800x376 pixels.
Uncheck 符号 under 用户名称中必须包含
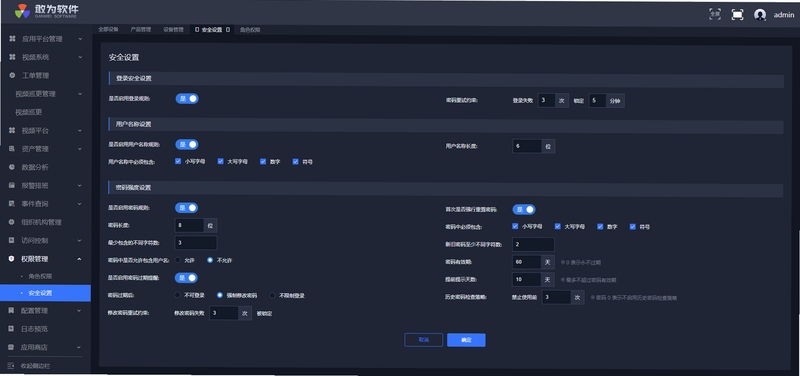(295, 161)
